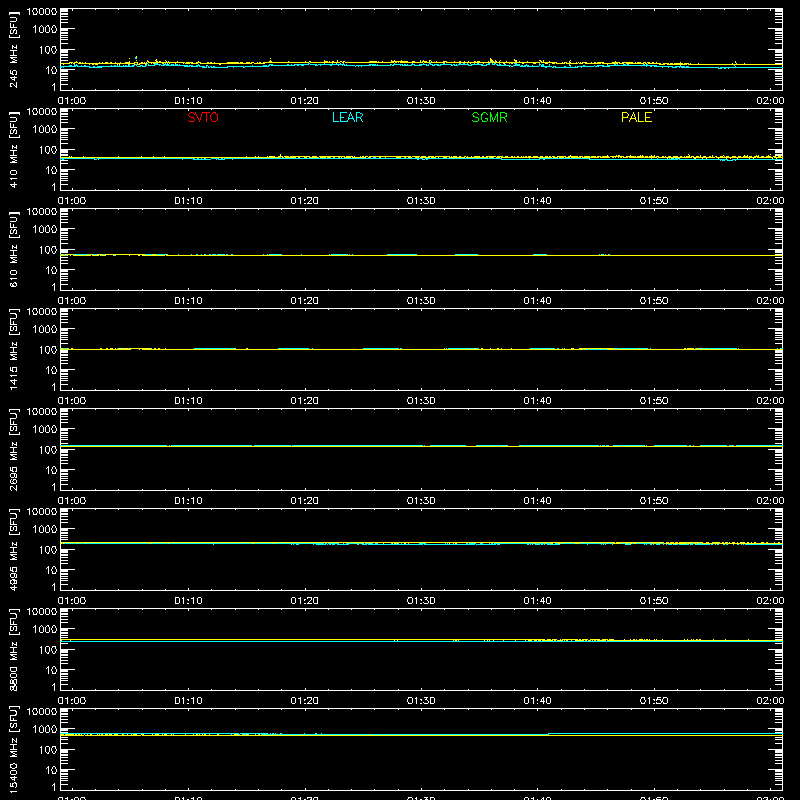The width and height of the screenshot is (800, 800).
Task: Click the 1000 tick of 15400 MHz plot
Action: 45,730
